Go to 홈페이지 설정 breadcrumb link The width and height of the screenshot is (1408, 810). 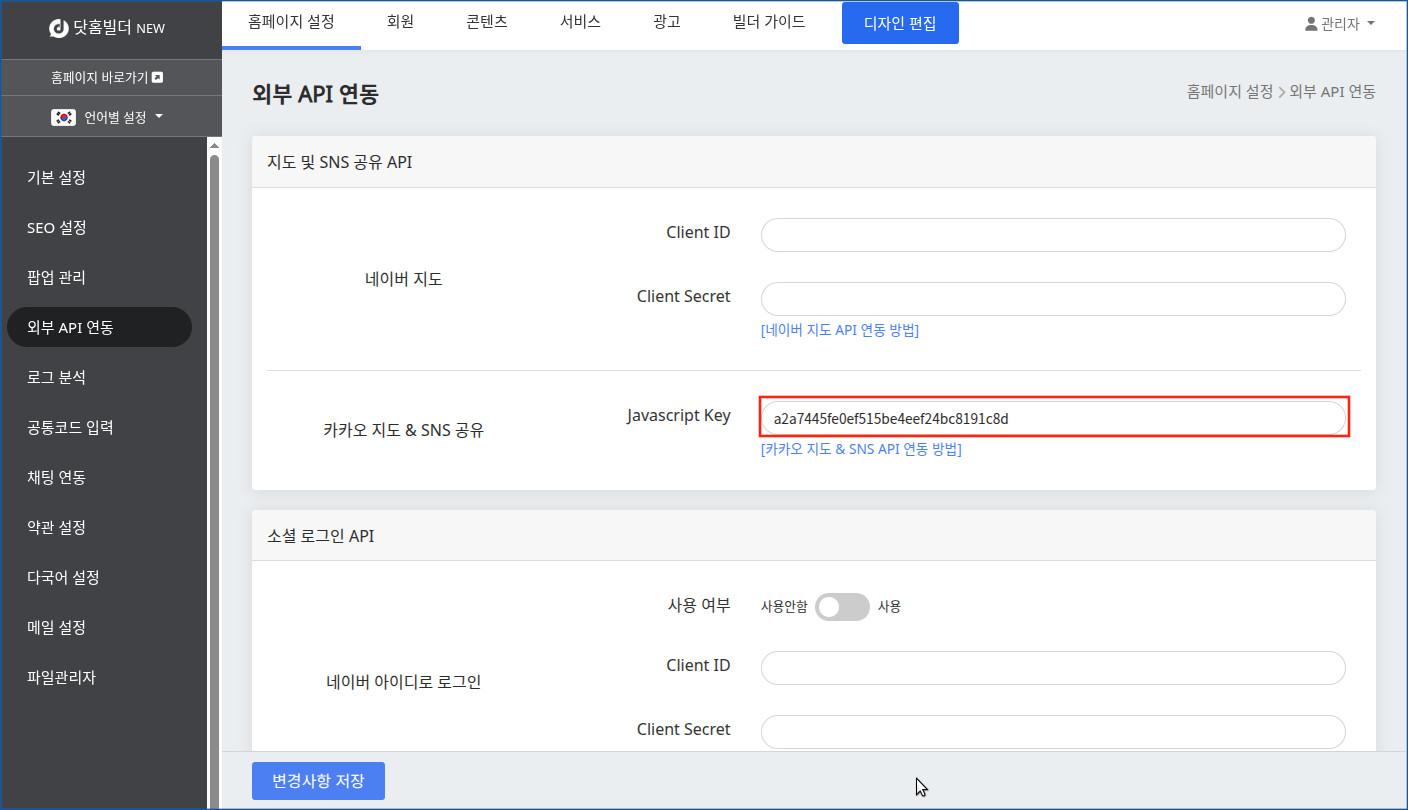click(1229, 92)
